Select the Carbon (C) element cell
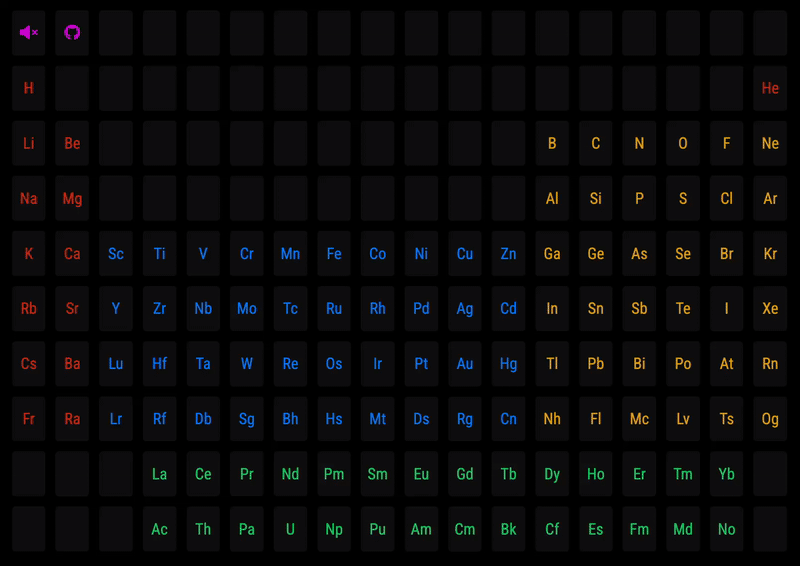 [596, 143]
